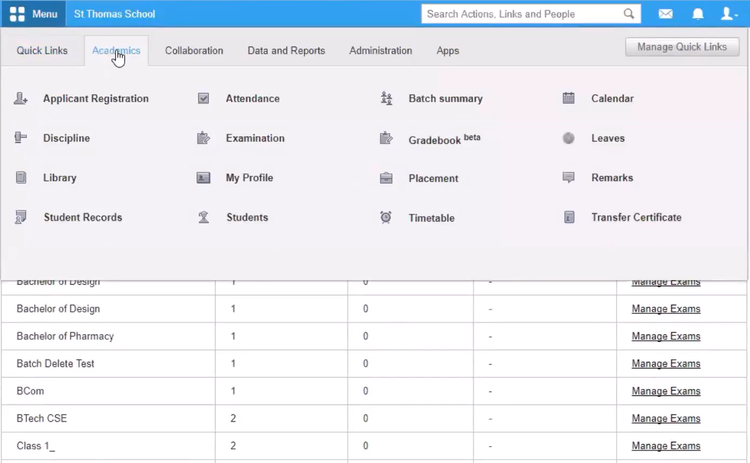Open messages via envelope icon
The height and width of the screenshot is (463, 750).
pyautogui.click(x=665, y=14)
